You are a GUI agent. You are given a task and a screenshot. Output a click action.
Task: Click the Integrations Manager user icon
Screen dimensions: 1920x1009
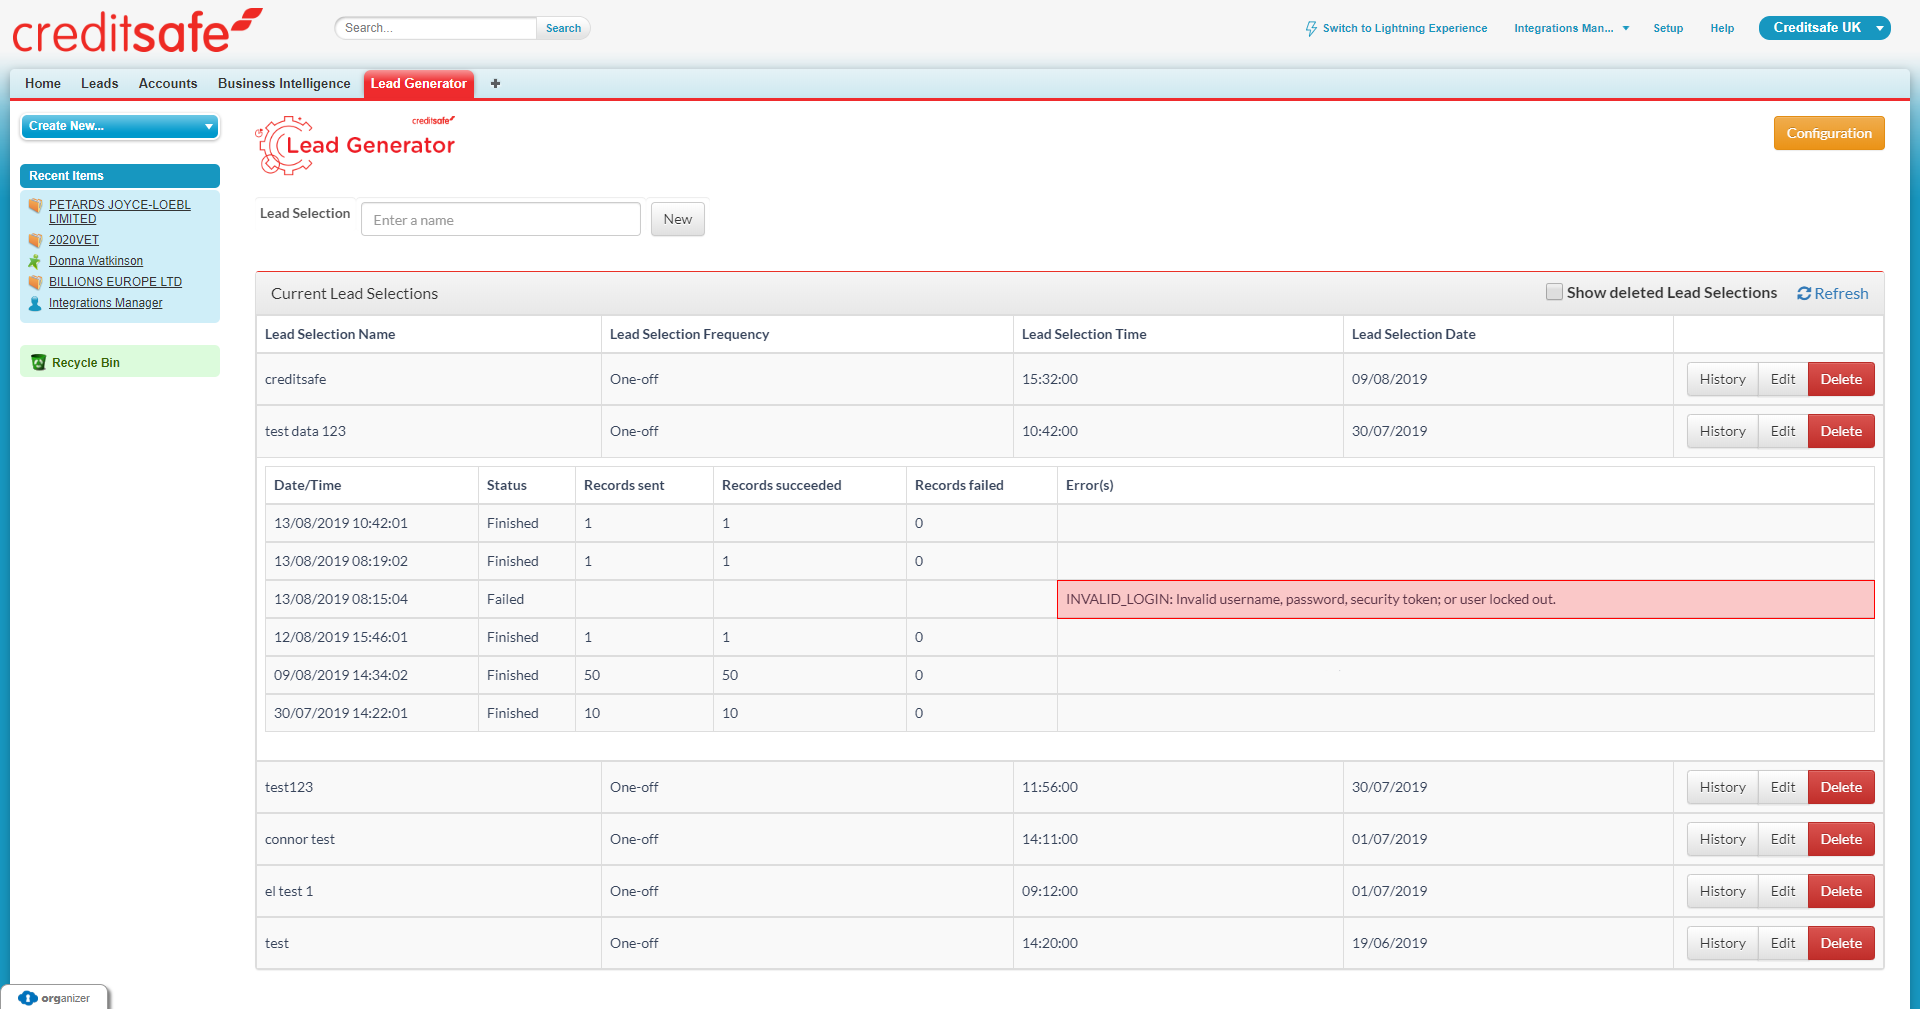[x=36, y=304]
